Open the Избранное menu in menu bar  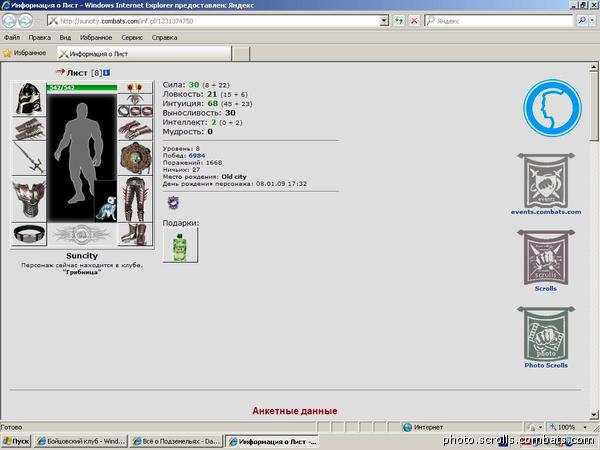(96, 38)
